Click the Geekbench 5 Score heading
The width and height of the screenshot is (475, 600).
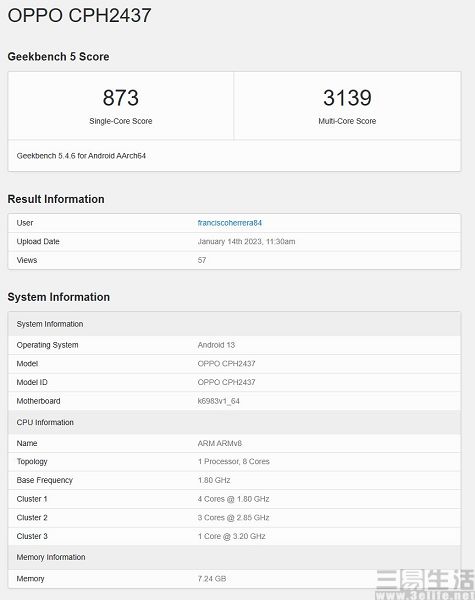58,57
